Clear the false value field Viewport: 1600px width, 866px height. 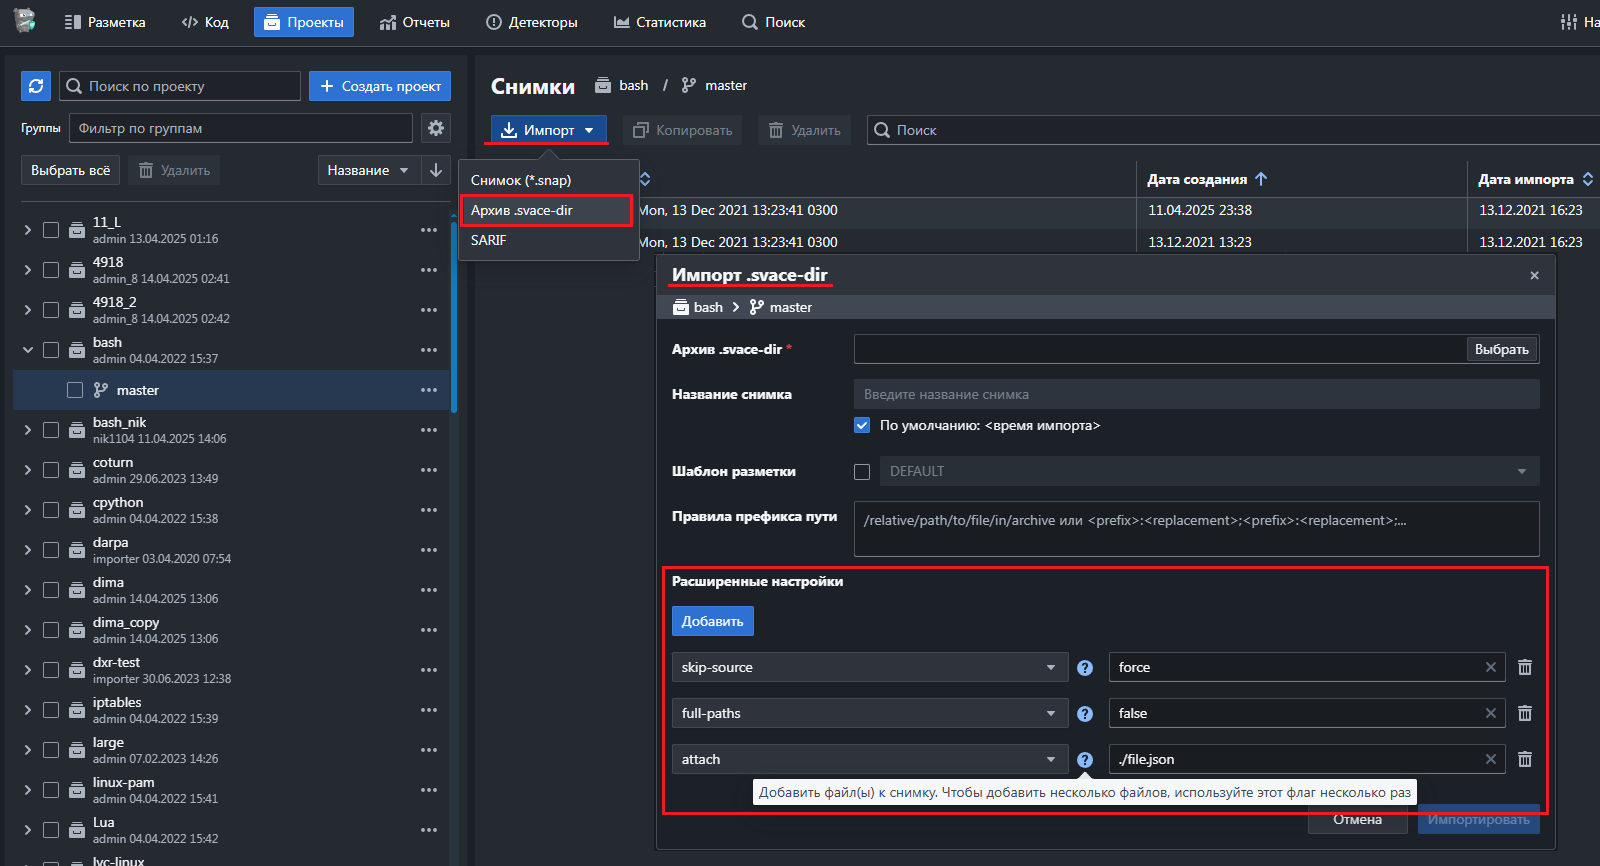click(1491, 713)
